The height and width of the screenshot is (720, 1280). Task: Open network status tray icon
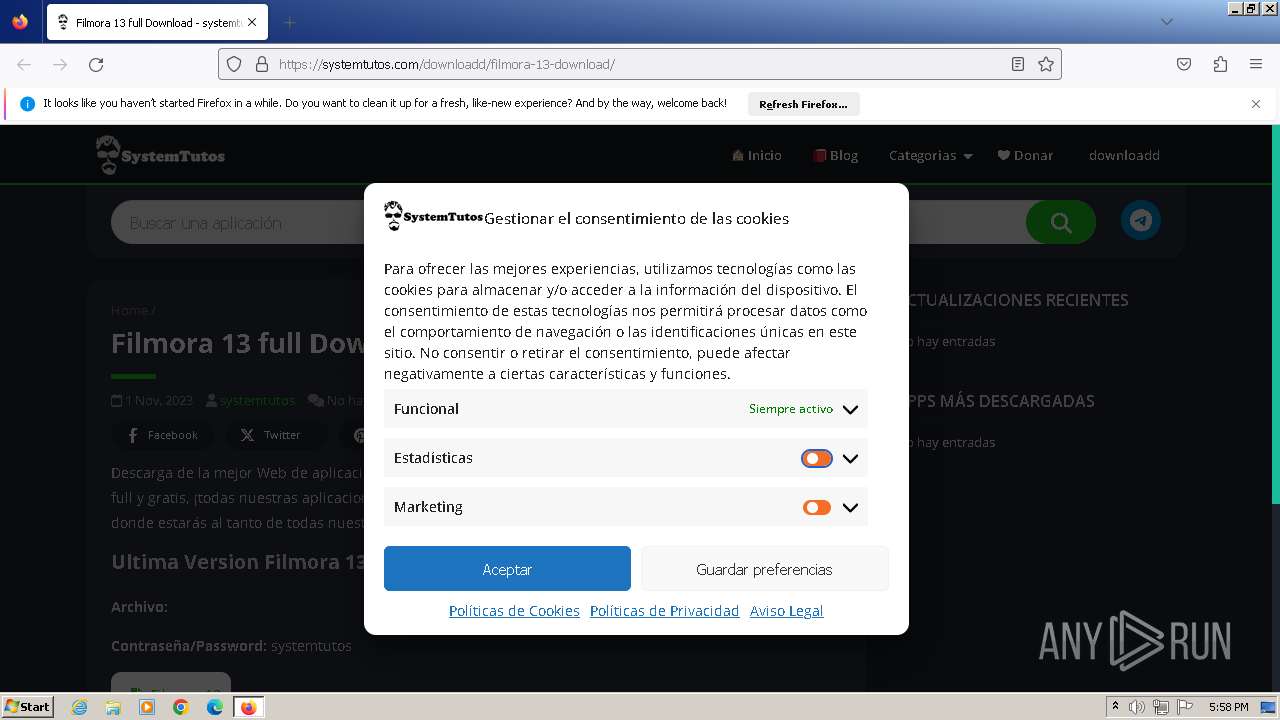point(1160,707)
